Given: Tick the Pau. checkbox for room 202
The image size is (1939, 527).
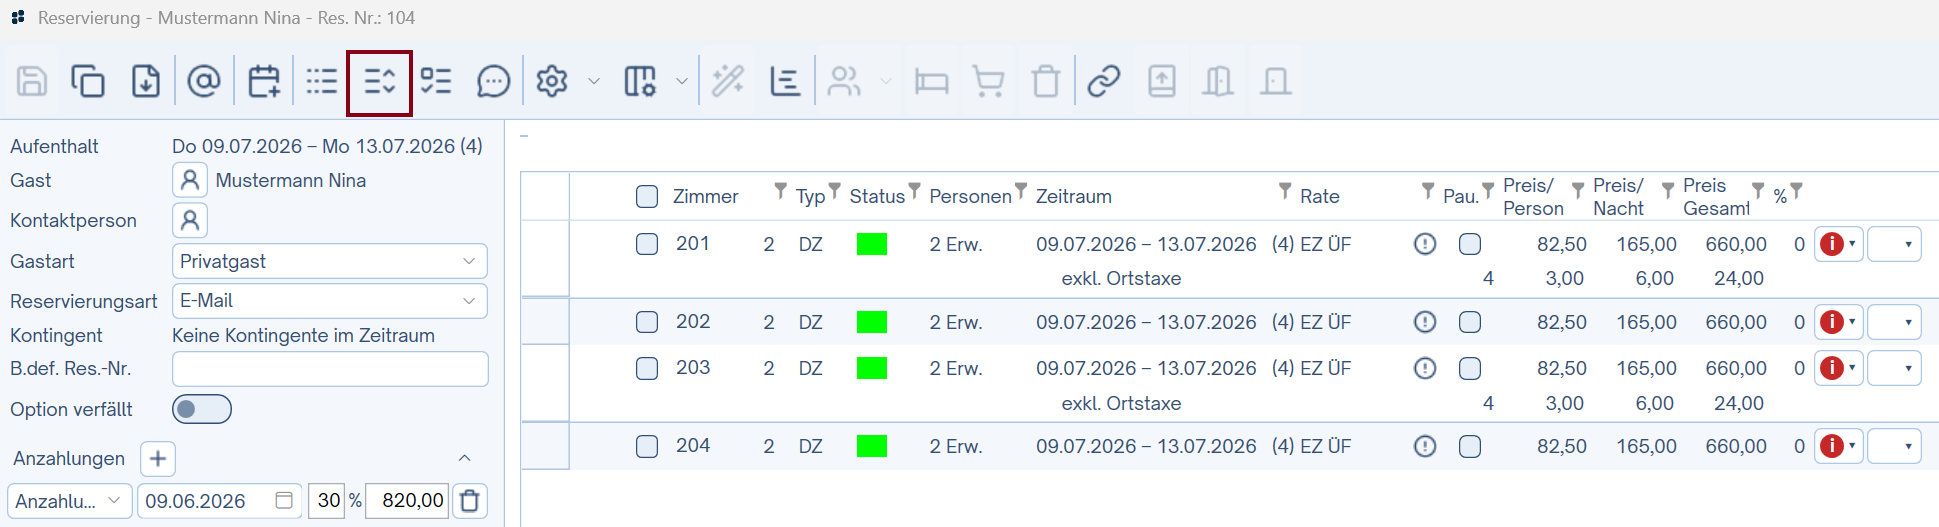Looking at the screenshot, I should [x=1470, y=322].
